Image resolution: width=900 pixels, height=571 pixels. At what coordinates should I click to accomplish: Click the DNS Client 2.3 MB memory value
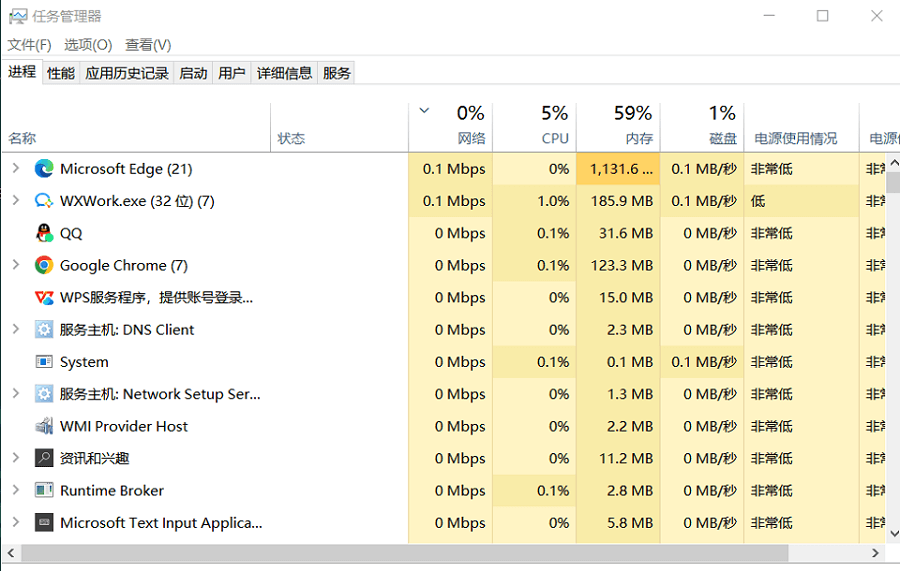point(630,329)
